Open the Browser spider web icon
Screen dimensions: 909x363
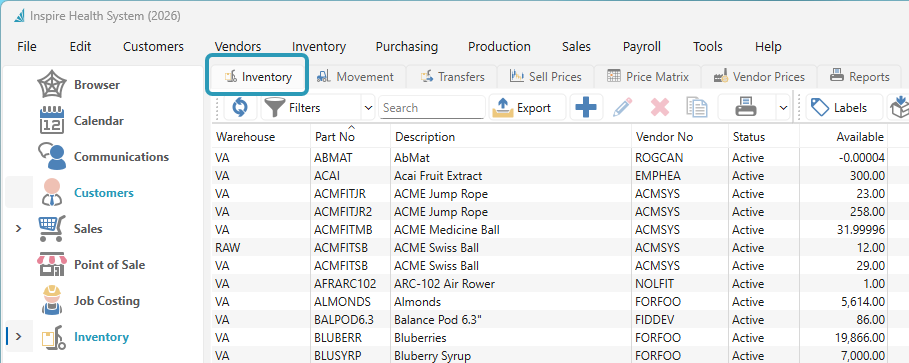point(52,85)
